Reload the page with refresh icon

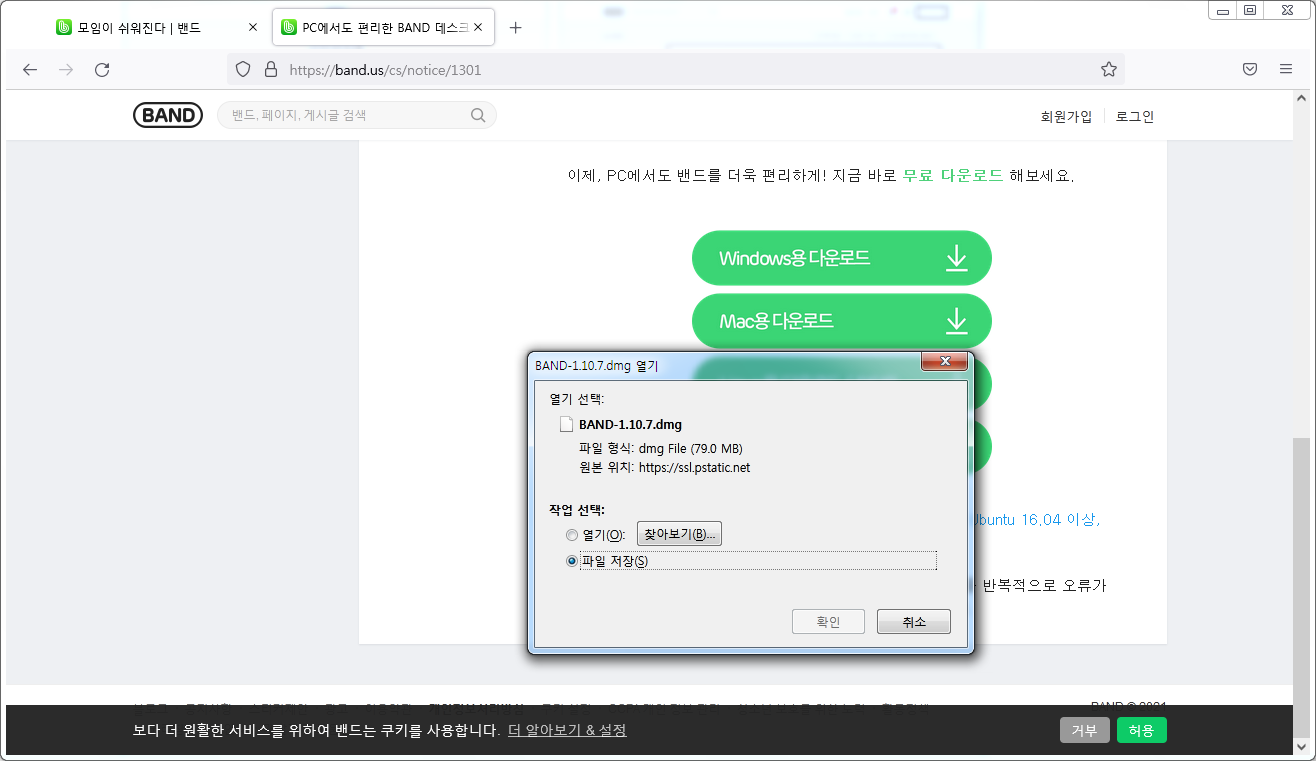point(102,69)
